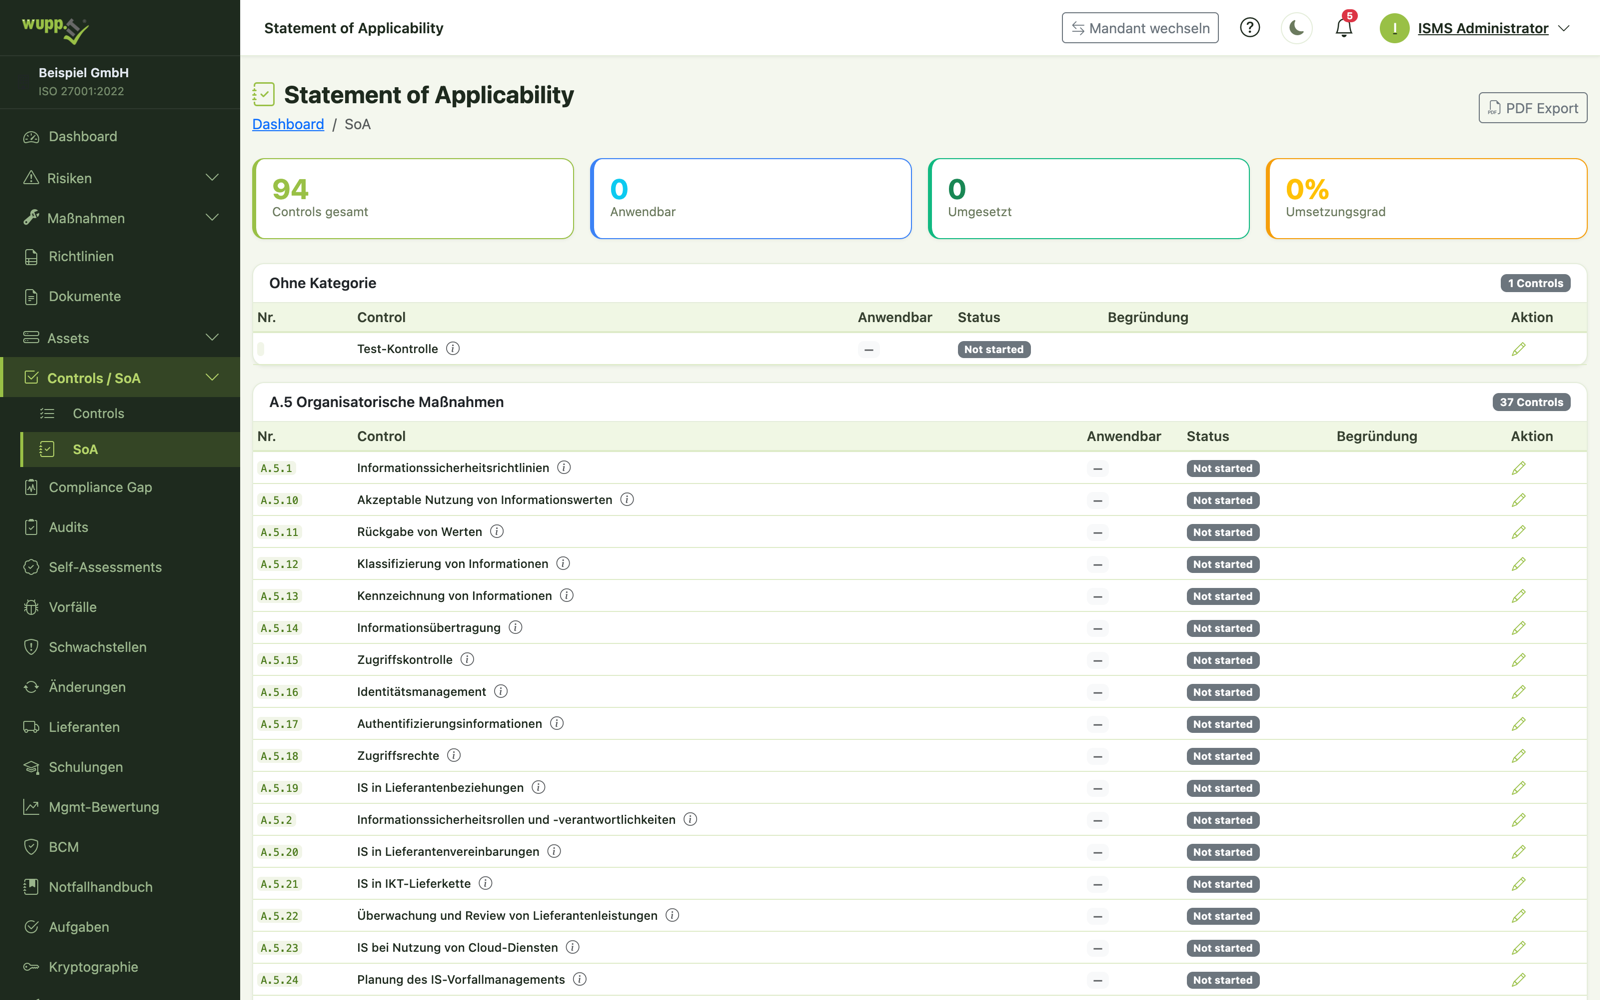Click the Self-Assessments sidebar icon
Viewport: 1600px width, 1000px height.
click(x=31, y=568)
